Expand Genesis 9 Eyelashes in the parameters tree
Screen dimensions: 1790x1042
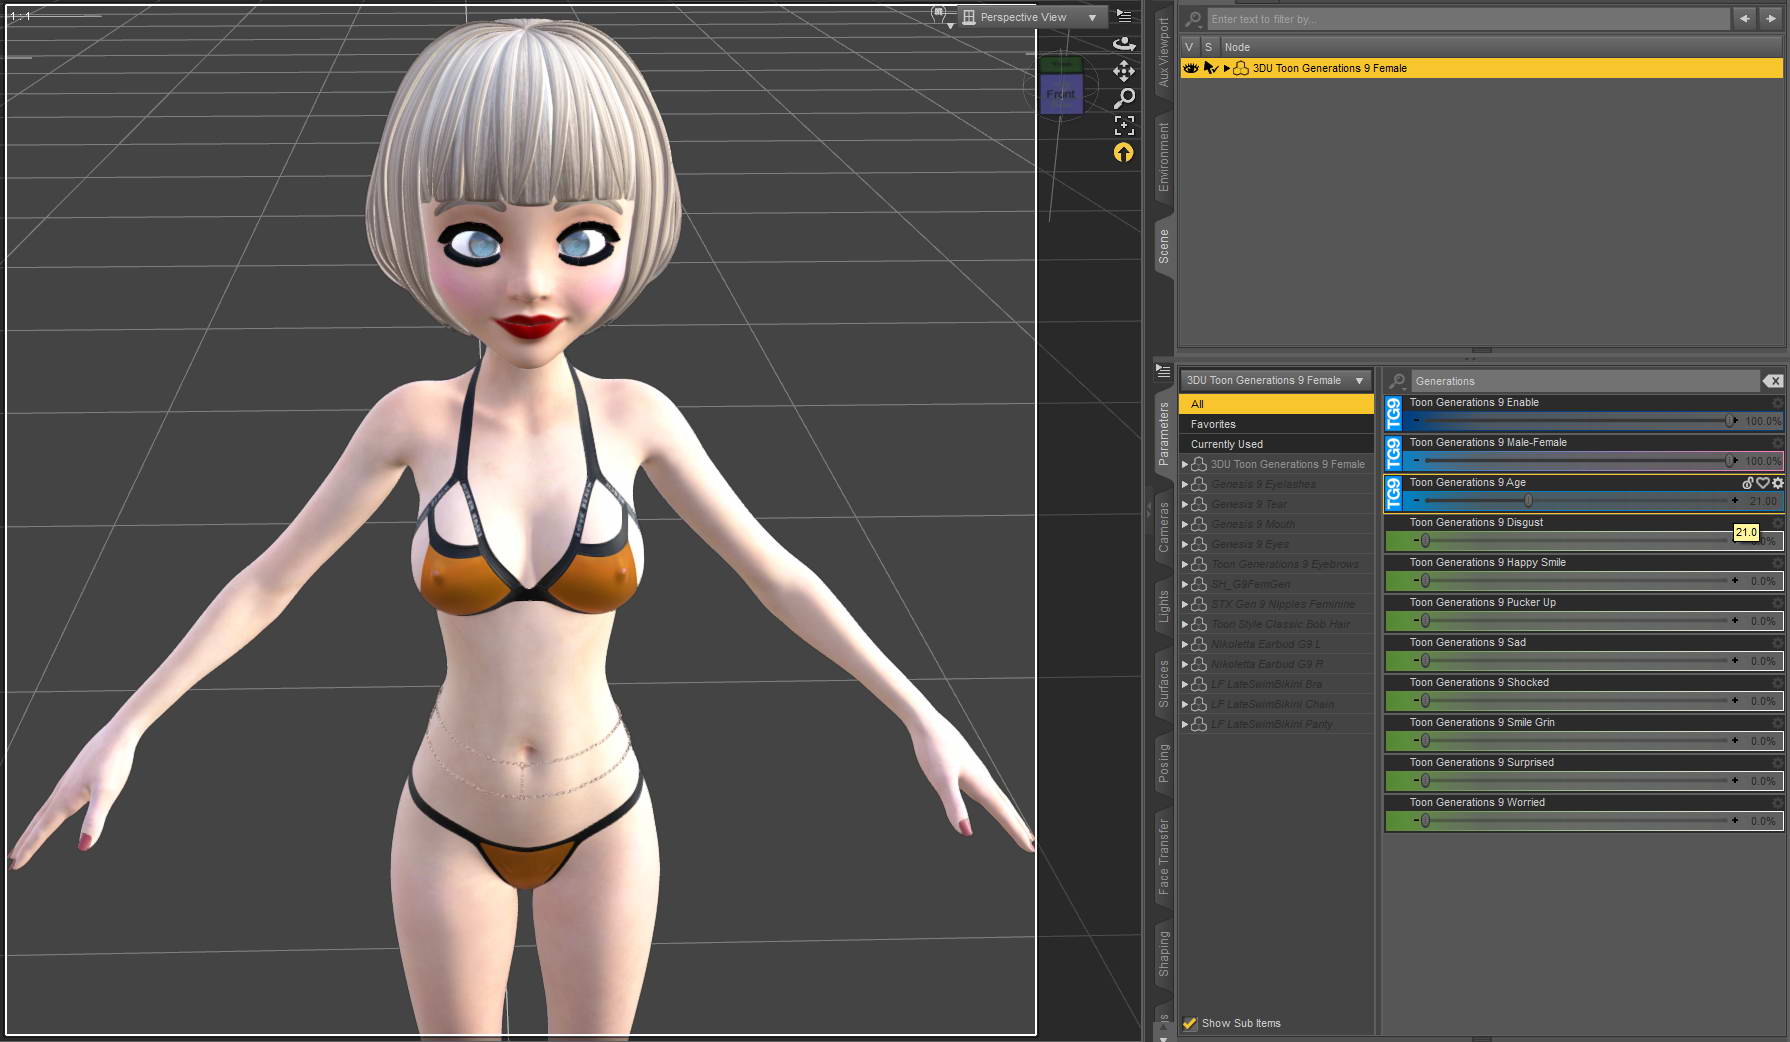point(1185,484)
